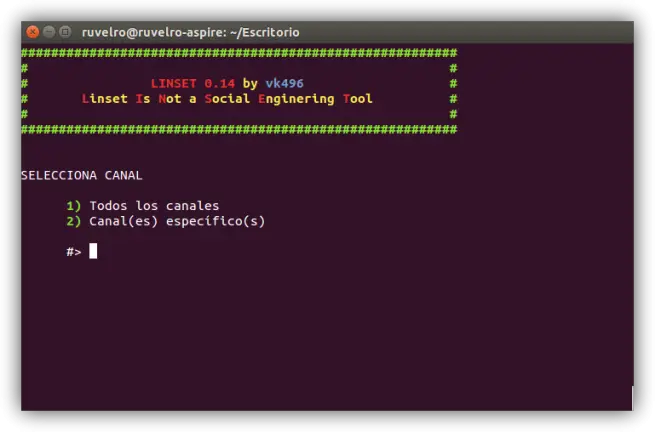Screen dimensions: 655x432
Task: Click the bottom green hash border line
Action: (x=239, y=129)
